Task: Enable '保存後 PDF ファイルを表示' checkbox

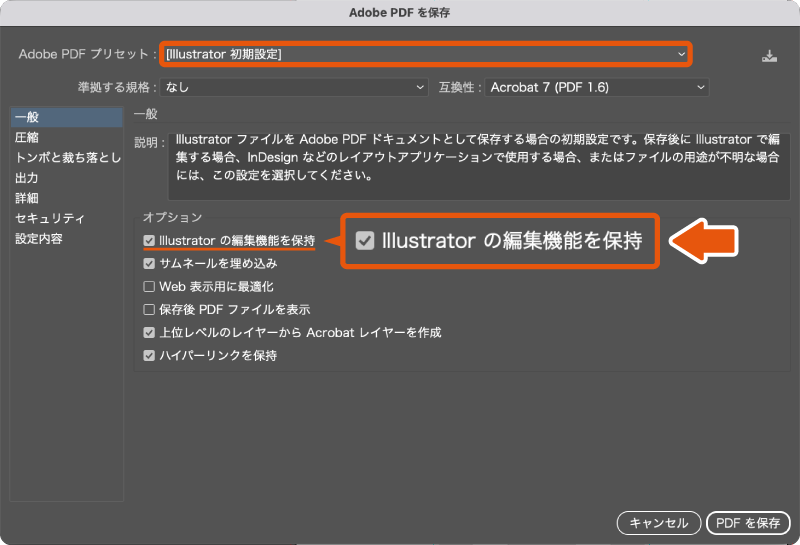Action: (149, 310)
